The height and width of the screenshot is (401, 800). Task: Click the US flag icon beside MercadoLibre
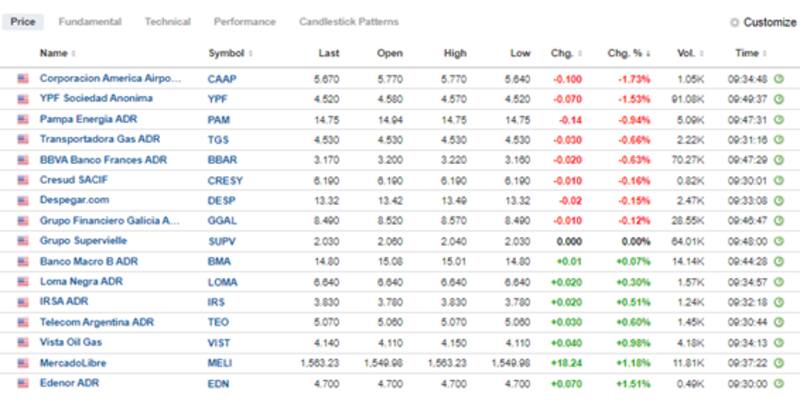coord(22,362)
